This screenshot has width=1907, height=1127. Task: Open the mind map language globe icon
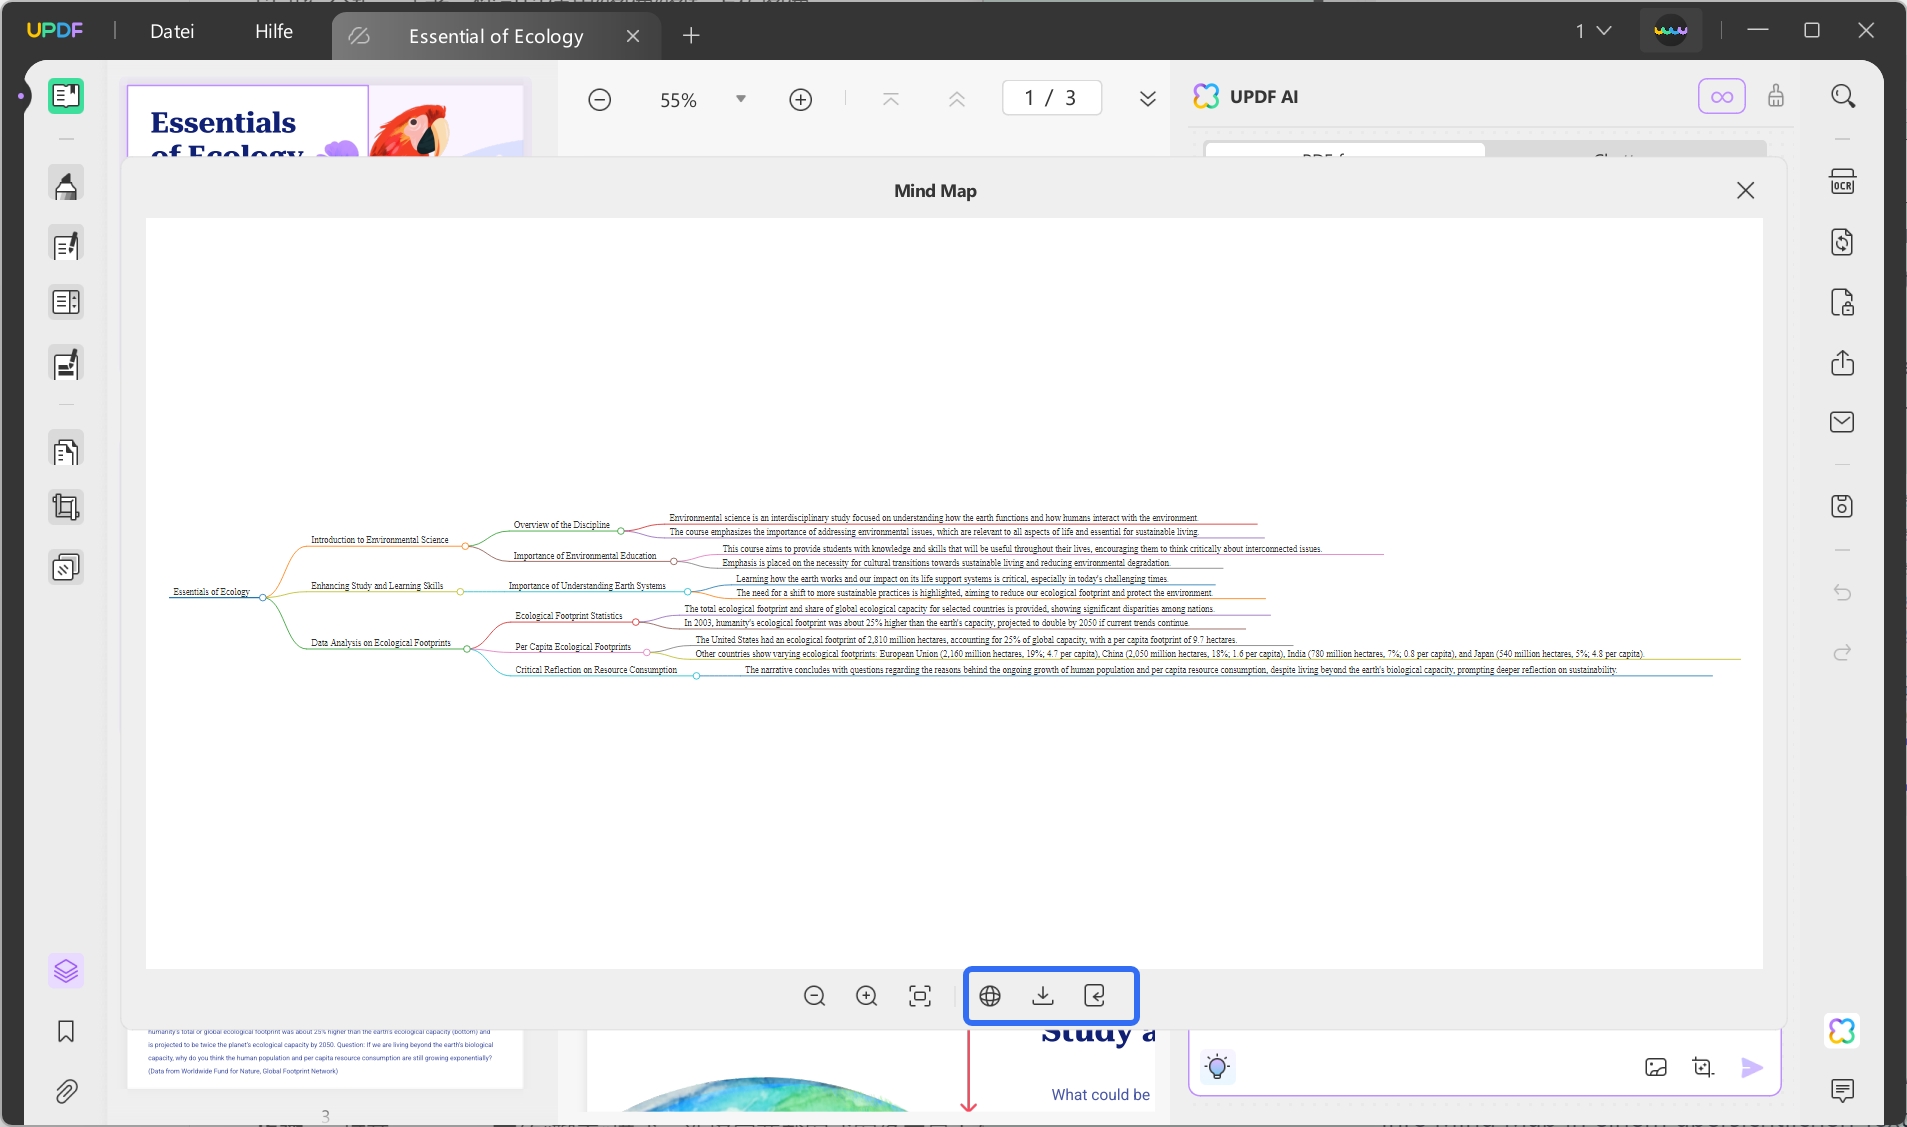click(990, 996)
